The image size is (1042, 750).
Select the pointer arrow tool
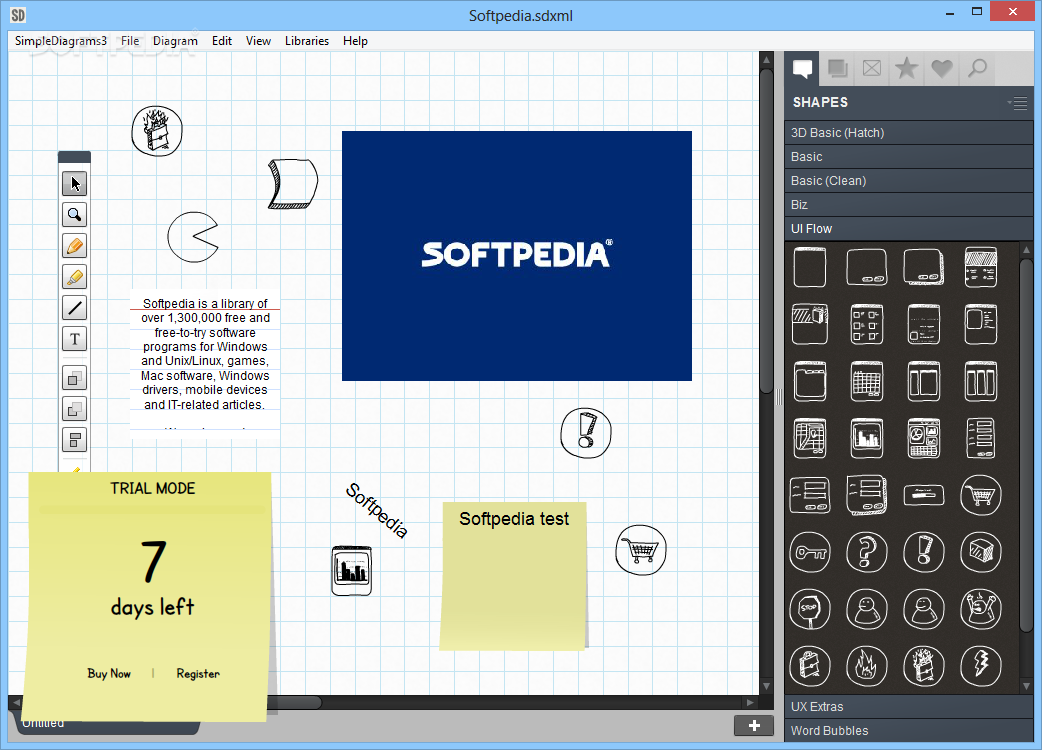[x=74, y=183]
